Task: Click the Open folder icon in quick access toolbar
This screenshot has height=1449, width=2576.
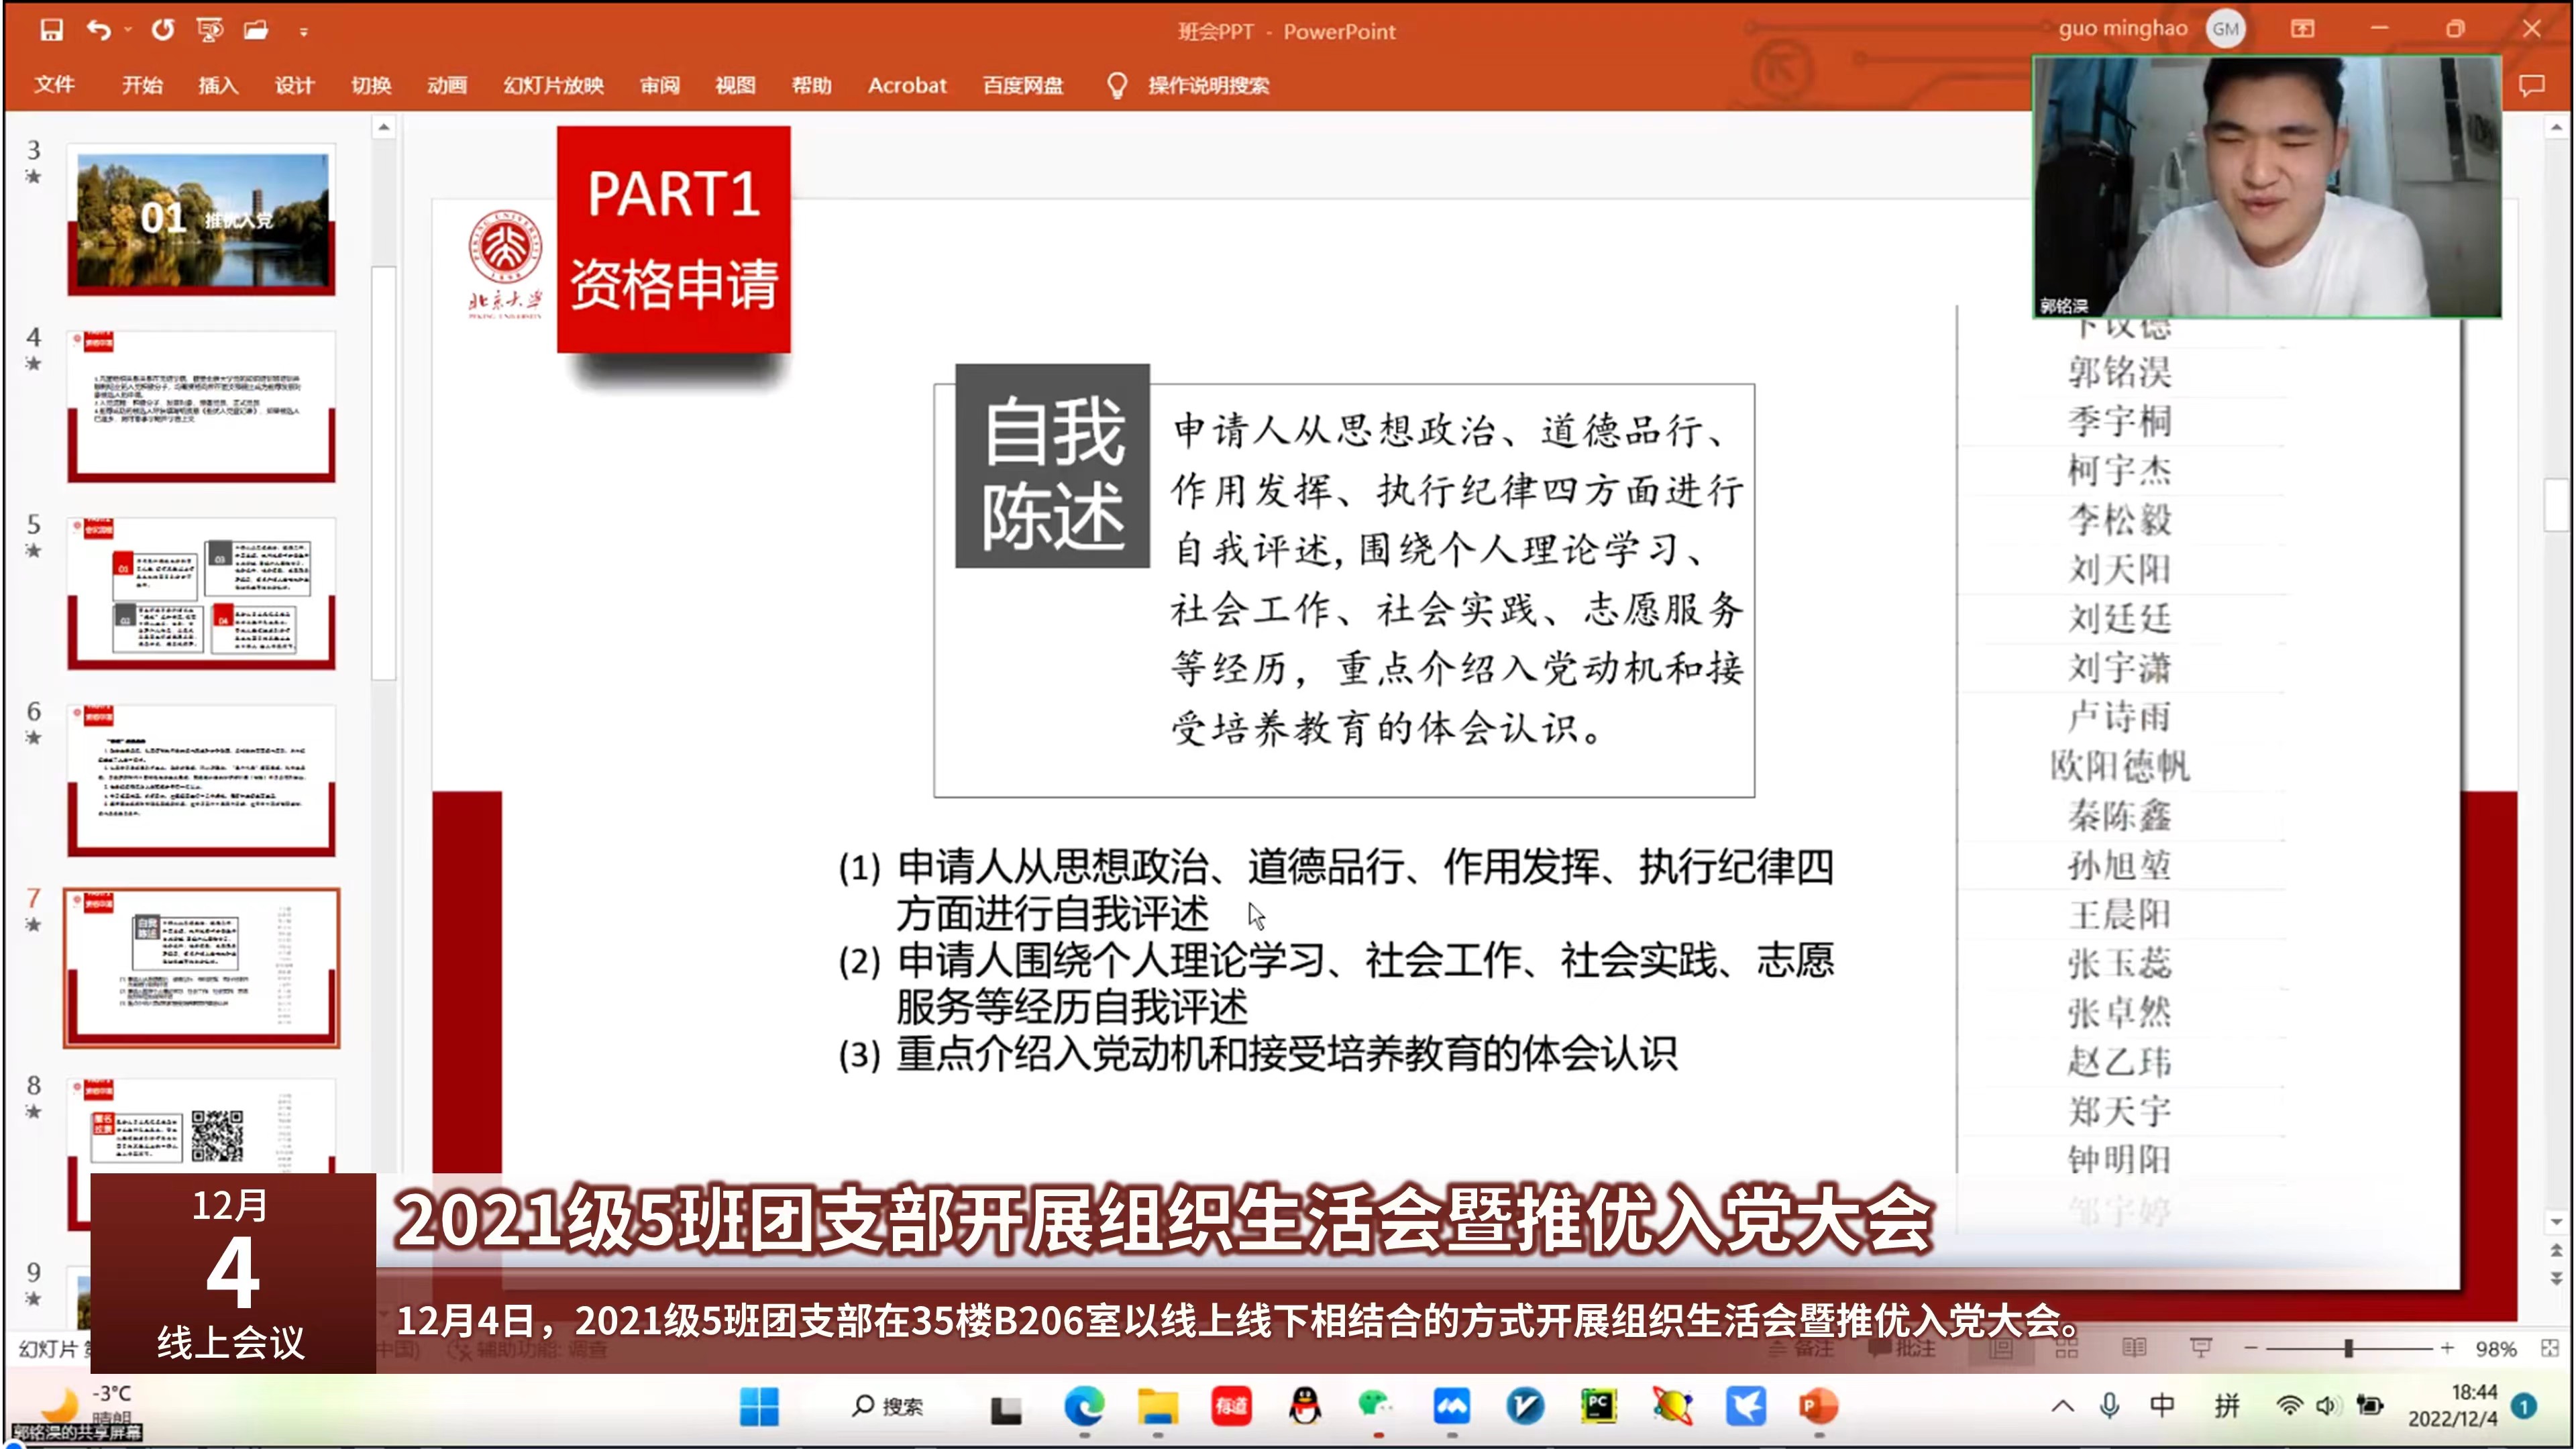Action: click(256, 30)
